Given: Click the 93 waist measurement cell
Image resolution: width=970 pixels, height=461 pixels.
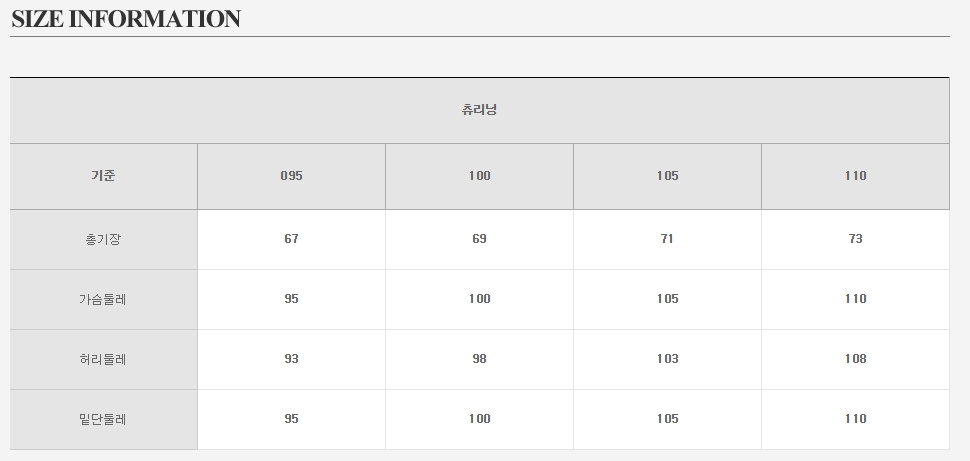Looking at the screenshot, I should click(291, 359).
